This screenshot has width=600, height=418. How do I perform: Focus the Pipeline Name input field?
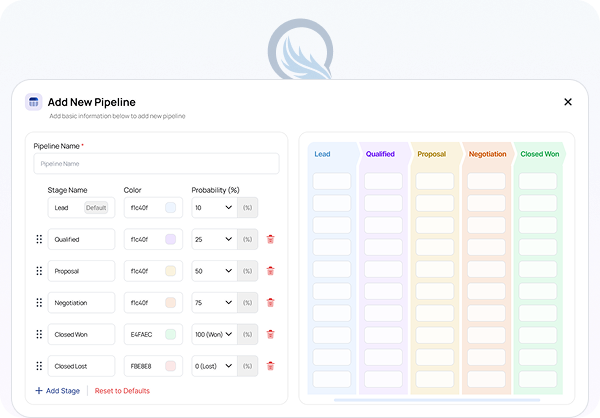click(156, 163)
